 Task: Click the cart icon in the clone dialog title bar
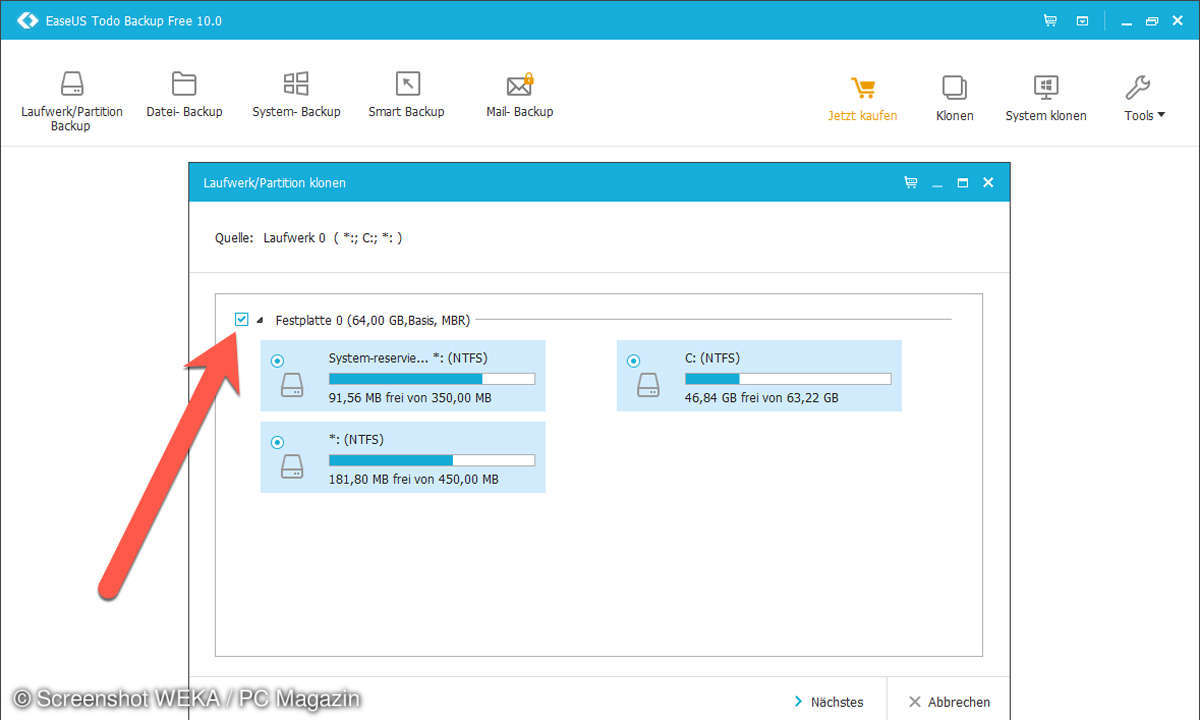pyautogui.click(x=910, y=183)
